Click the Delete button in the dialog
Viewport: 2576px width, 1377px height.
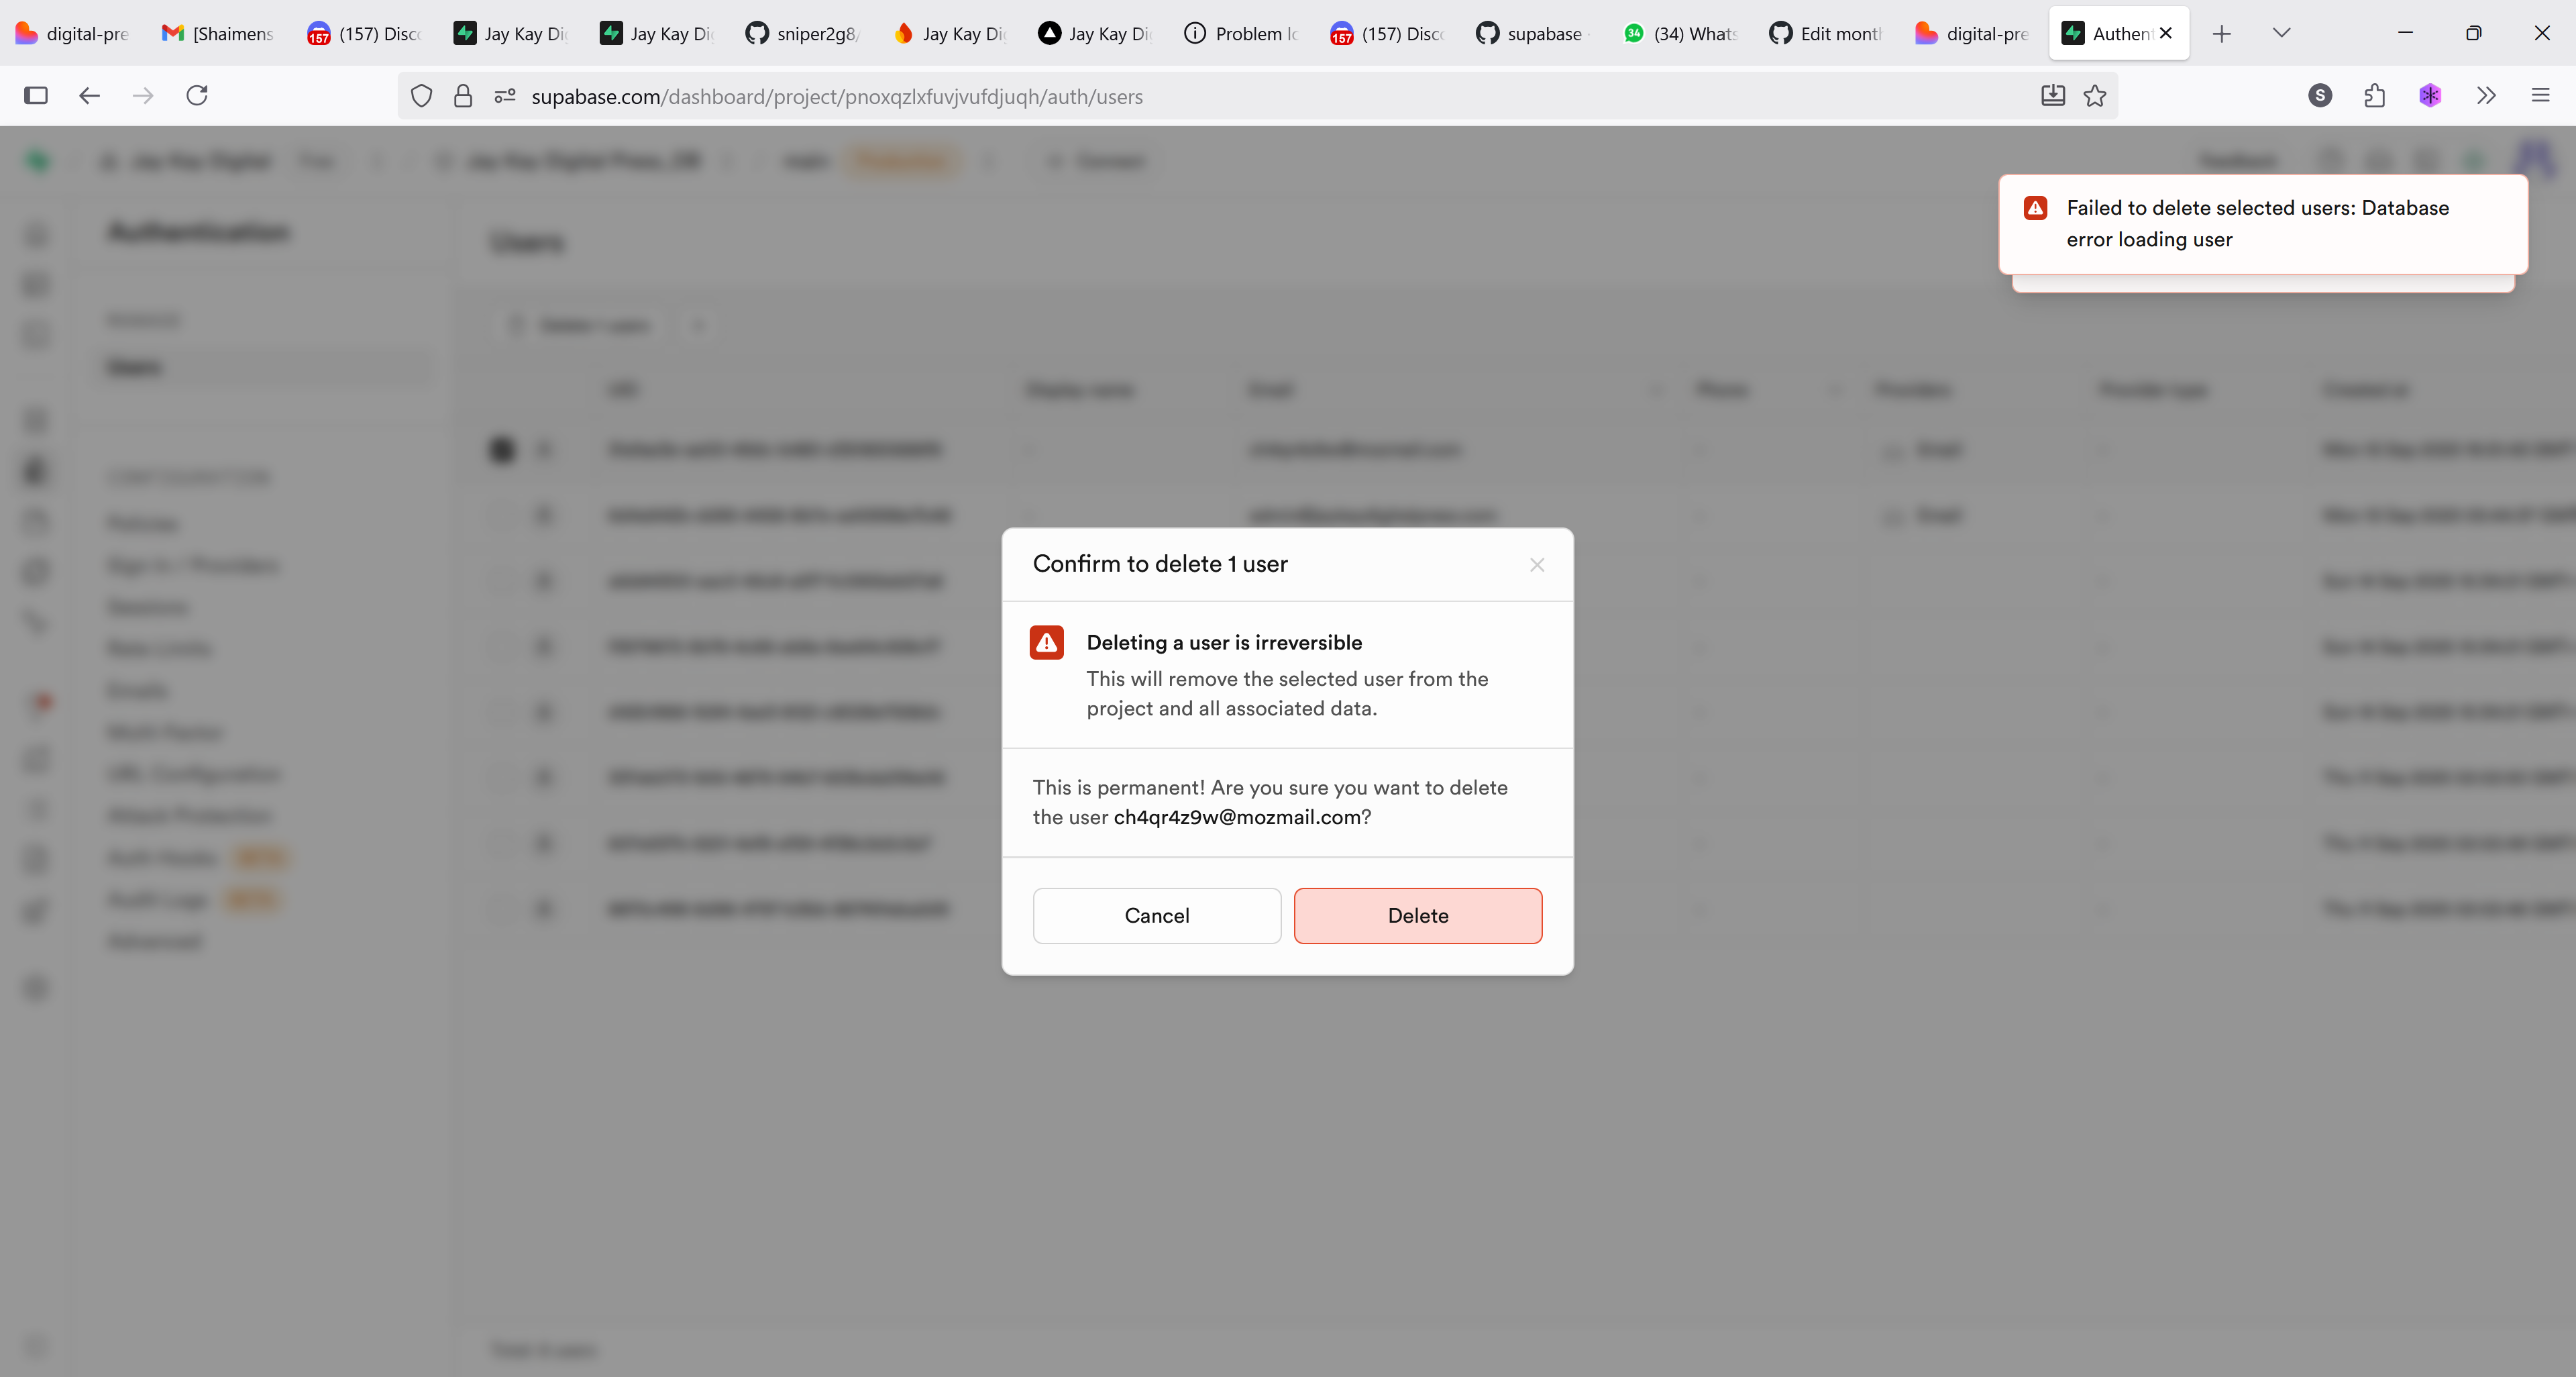(1417, 915)
